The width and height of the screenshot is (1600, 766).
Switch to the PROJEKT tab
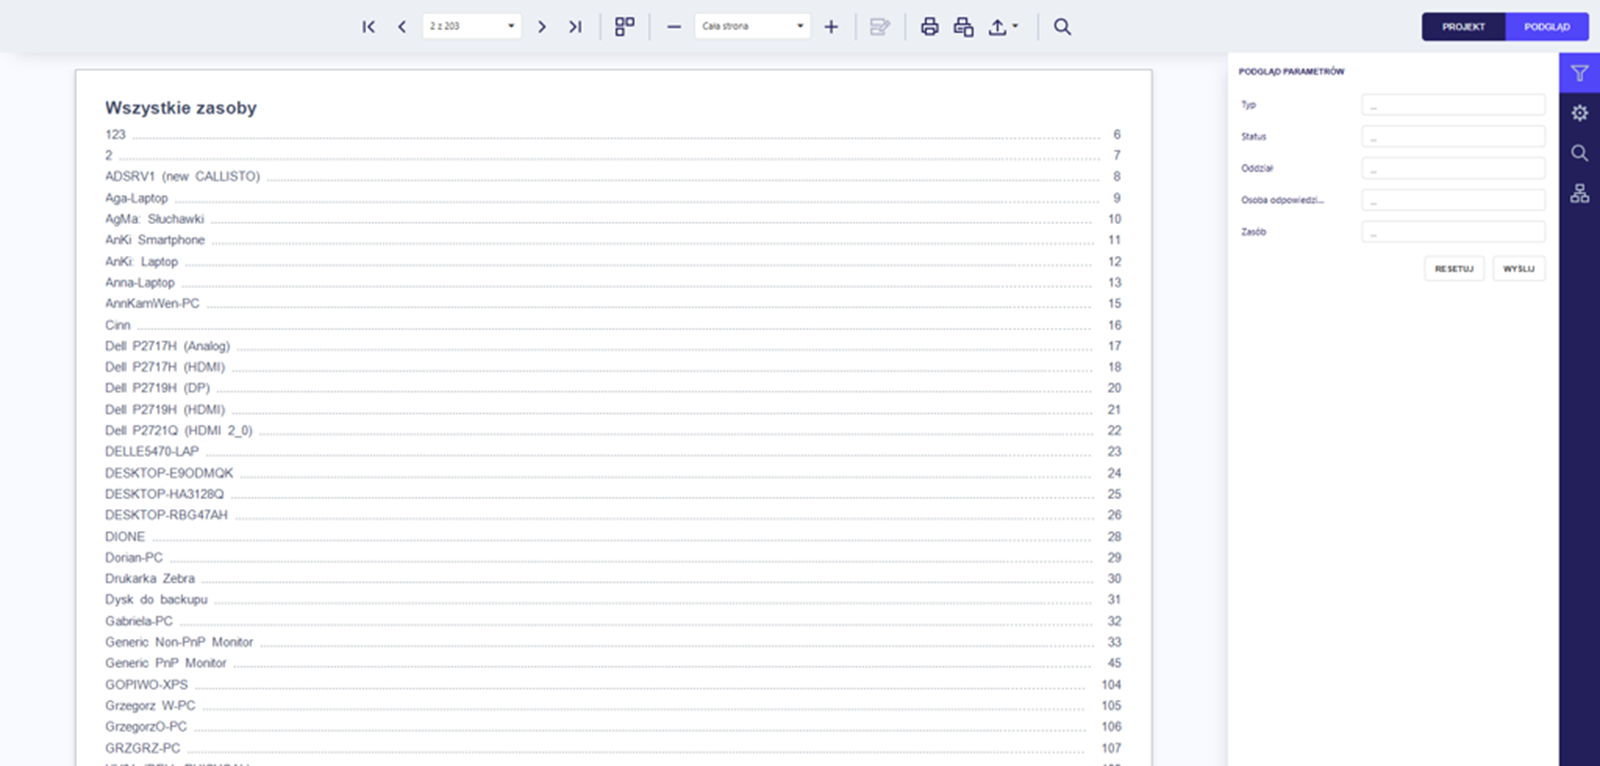pos(1463,27)
